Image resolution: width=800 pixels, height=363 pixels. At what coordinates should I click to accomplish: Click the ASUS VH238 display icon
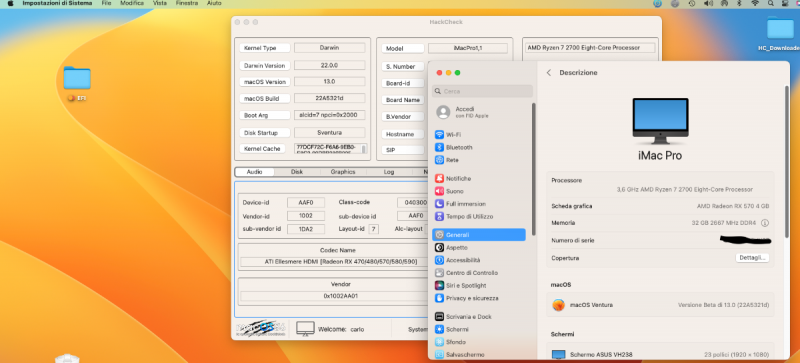click(x=559, y=354)
